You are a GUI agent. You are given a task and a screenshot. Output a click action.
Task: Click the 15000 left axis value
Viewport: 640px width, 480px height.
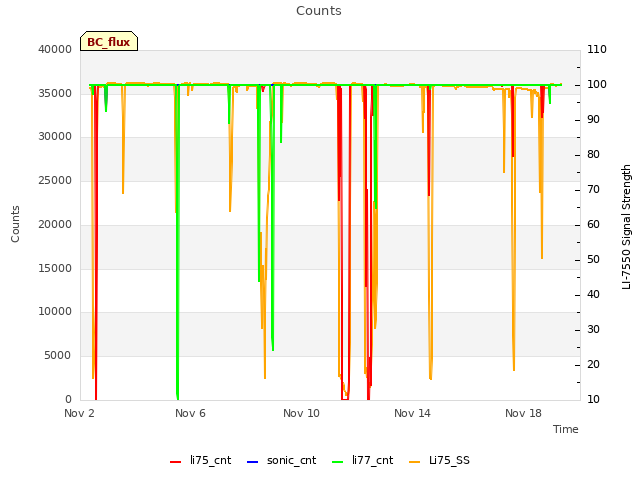55,268
